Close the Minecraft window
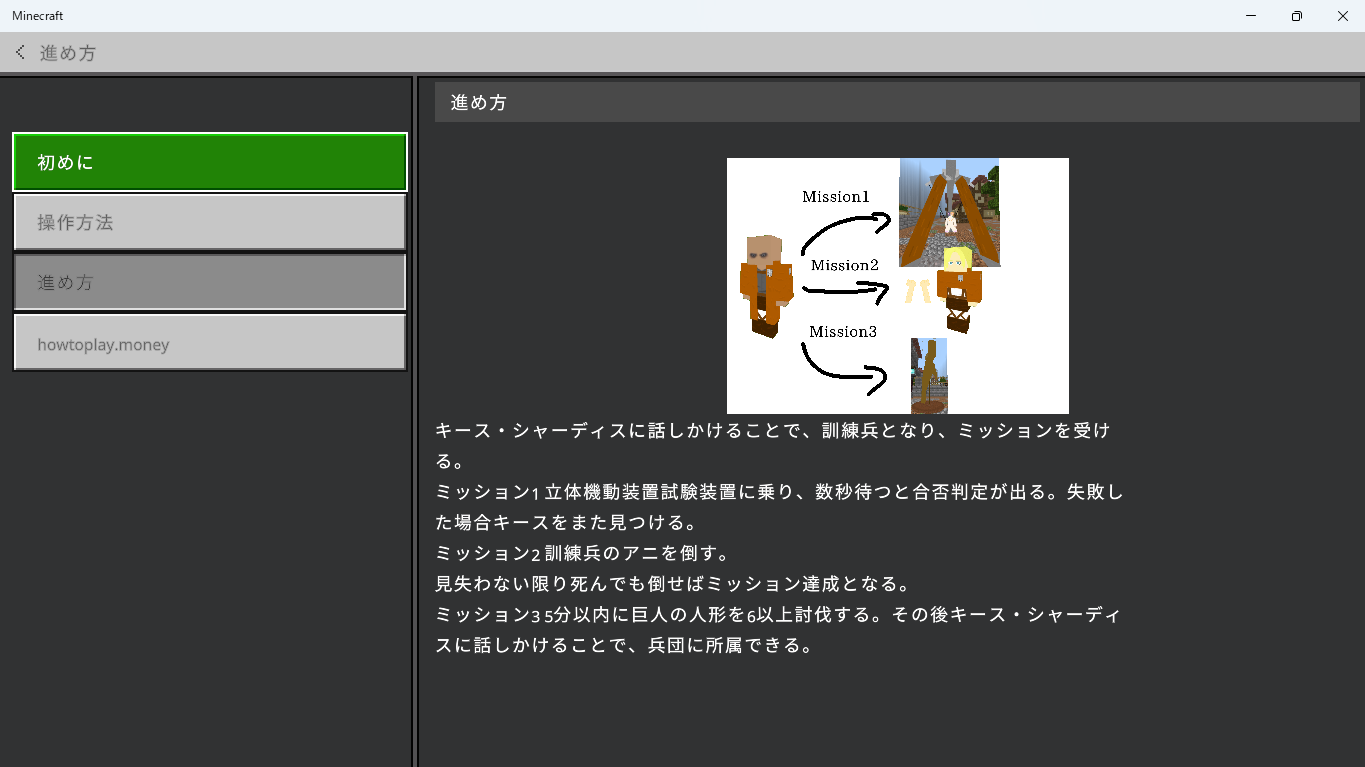Image resolution: width=1365 pixels, height=767 pixels. tap(1342, 16)
